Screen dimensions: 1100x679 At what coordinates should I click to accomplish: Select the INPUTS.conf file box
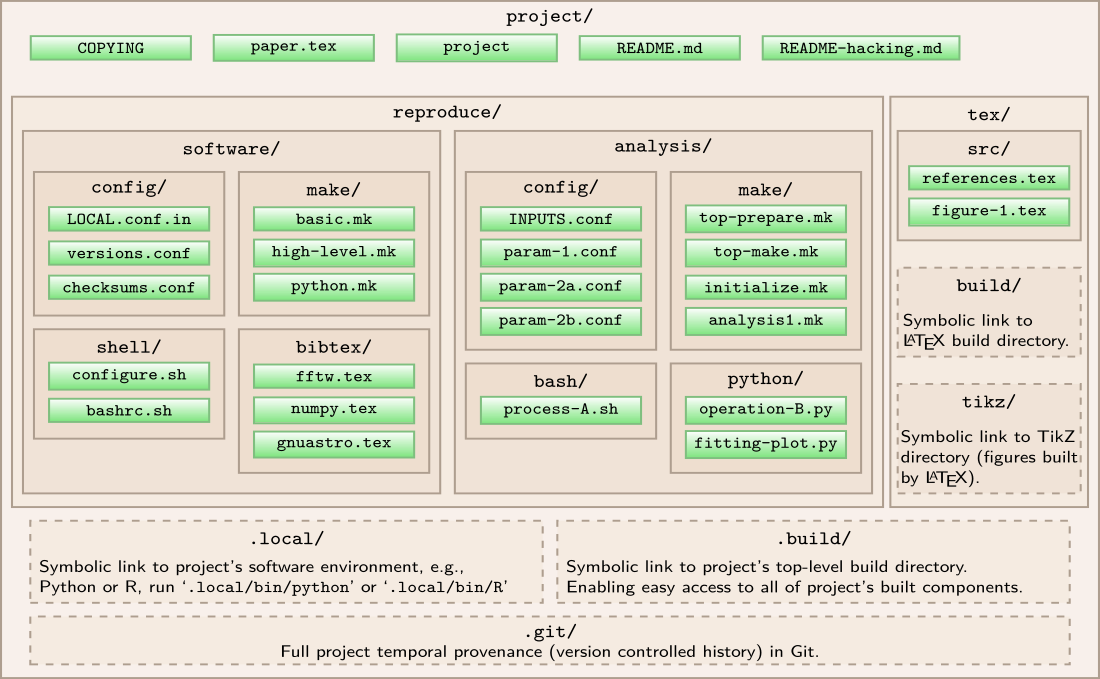(x=560, y=219)
